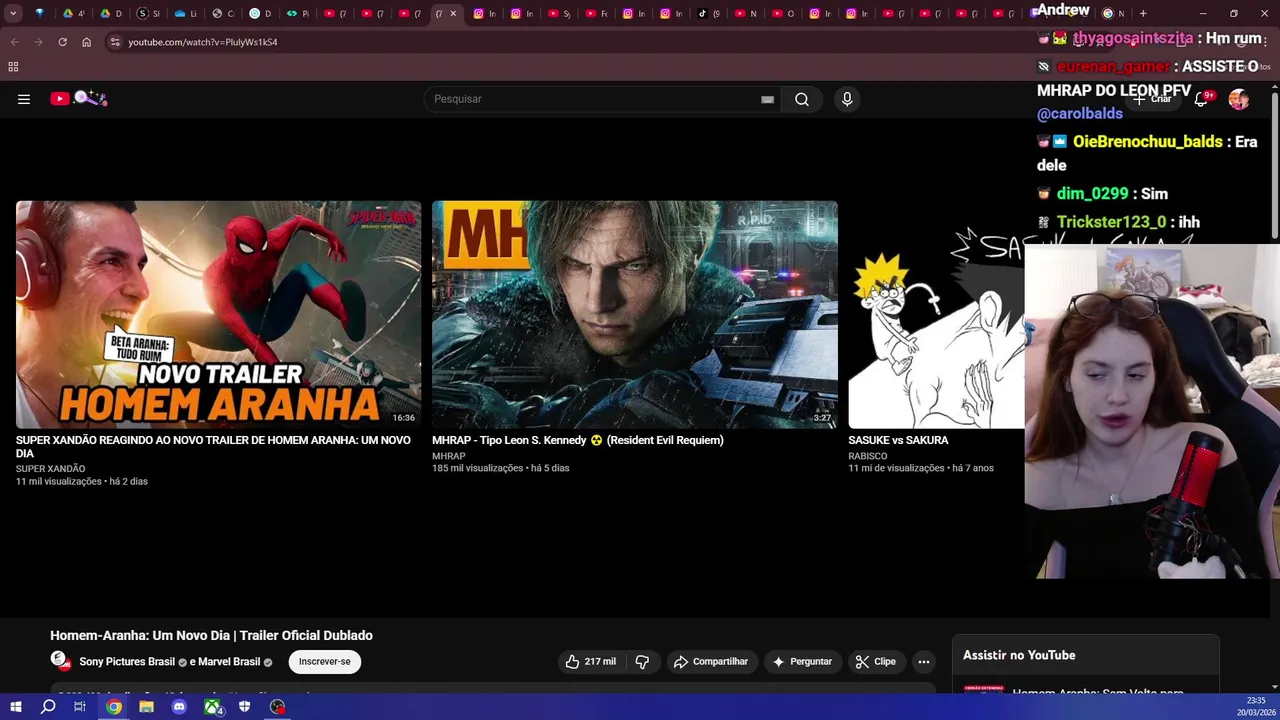The width and height of the screenshot is (1280, 720).
Task: Click '185 mil visualizações • há 5 dias' text
Action: [x=501, y=468]
